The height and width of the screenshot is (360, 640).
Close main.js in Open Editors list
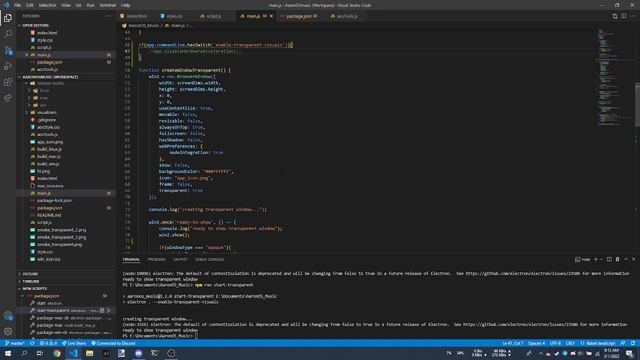click(27, 55)
